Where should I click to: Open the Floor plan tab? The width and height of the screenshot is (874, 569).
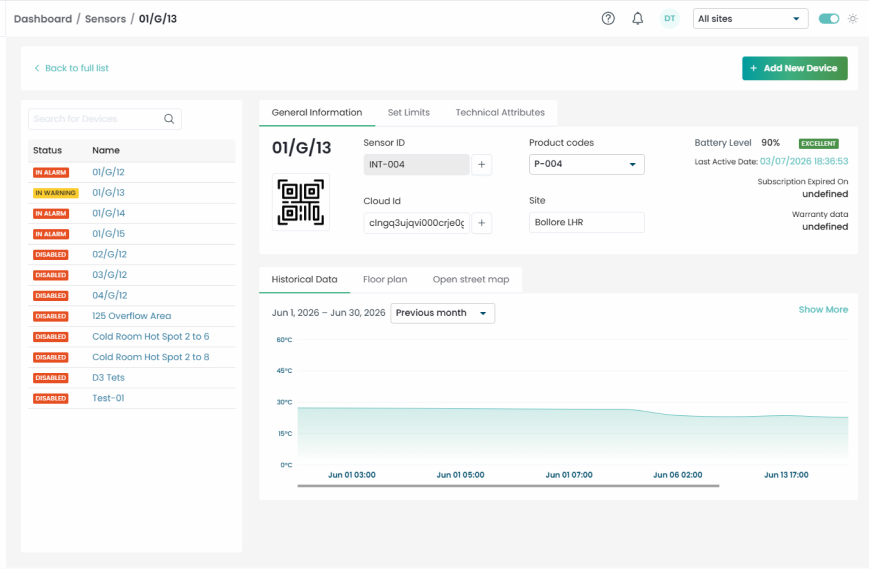click(x=385, y=280)
